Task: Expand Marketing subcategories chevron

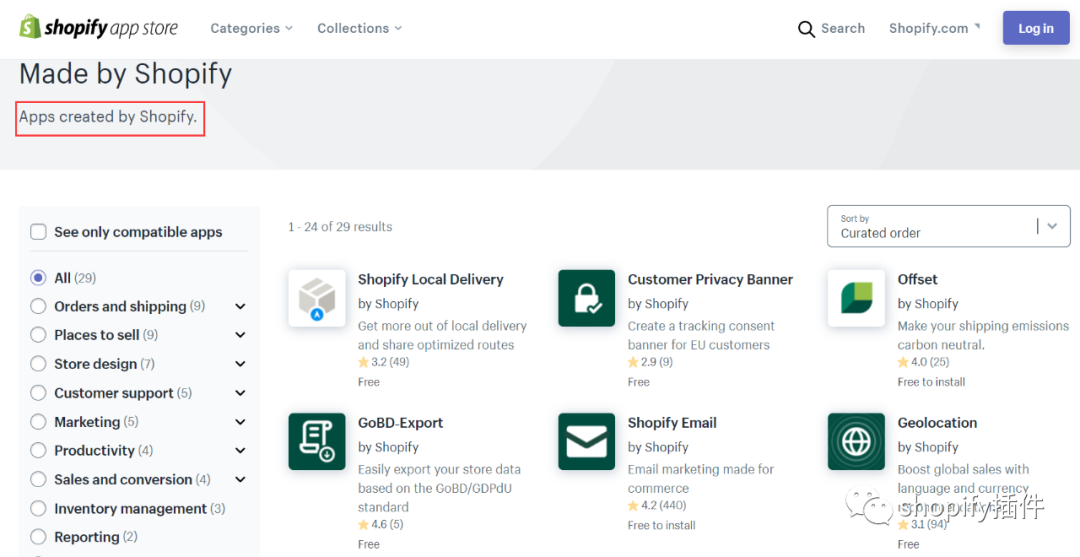Action: click(x=240, y=421)
